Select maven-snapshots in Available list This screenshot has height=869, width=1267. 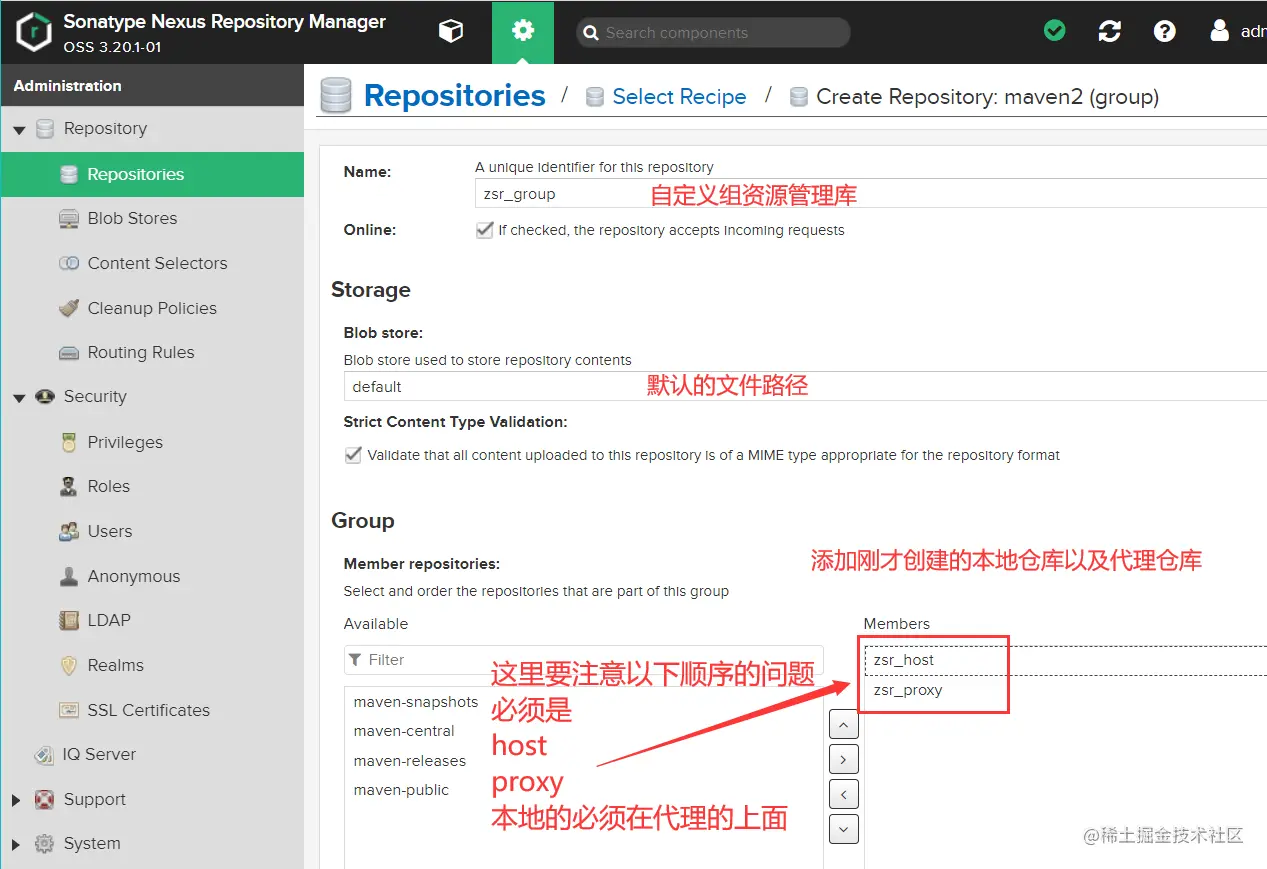[x=416, y=702]
